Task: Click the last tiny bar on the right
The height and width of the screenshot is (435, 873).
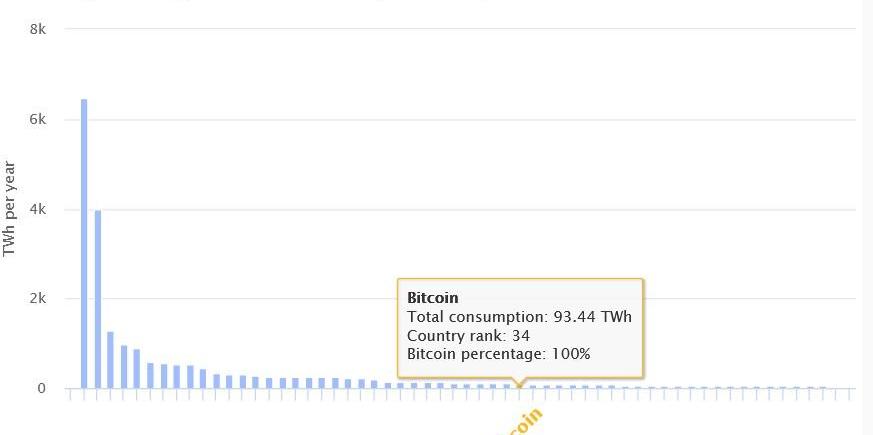Action: (x=823, y=388)
